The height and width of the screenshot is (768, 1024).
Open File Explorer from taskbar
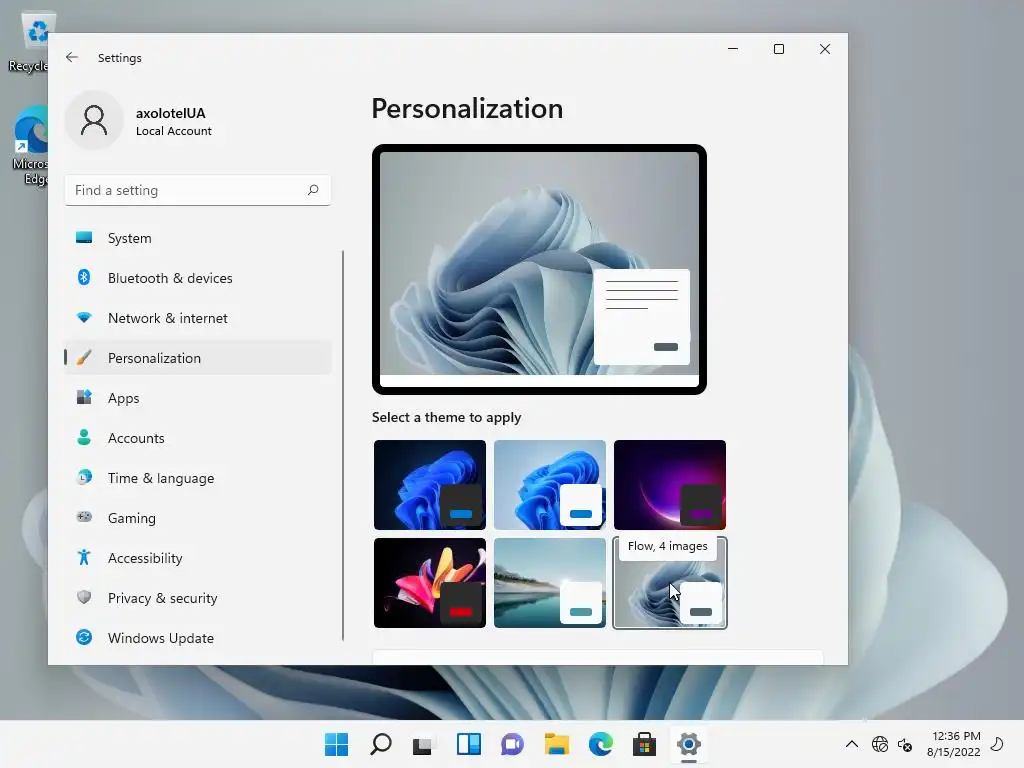click(x=556, y=744)
